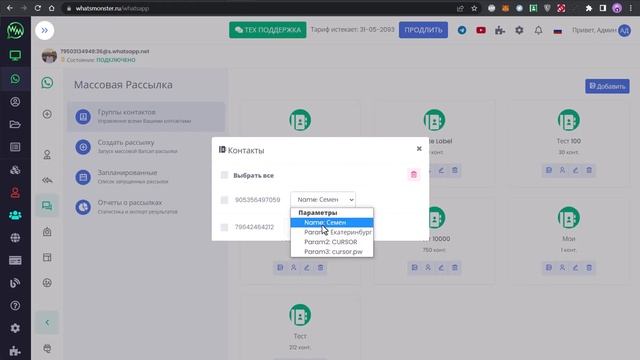Viewport: 640px width, 360px height.
Task: Open the Name: Семен dropdown
Action: [323, 200]
